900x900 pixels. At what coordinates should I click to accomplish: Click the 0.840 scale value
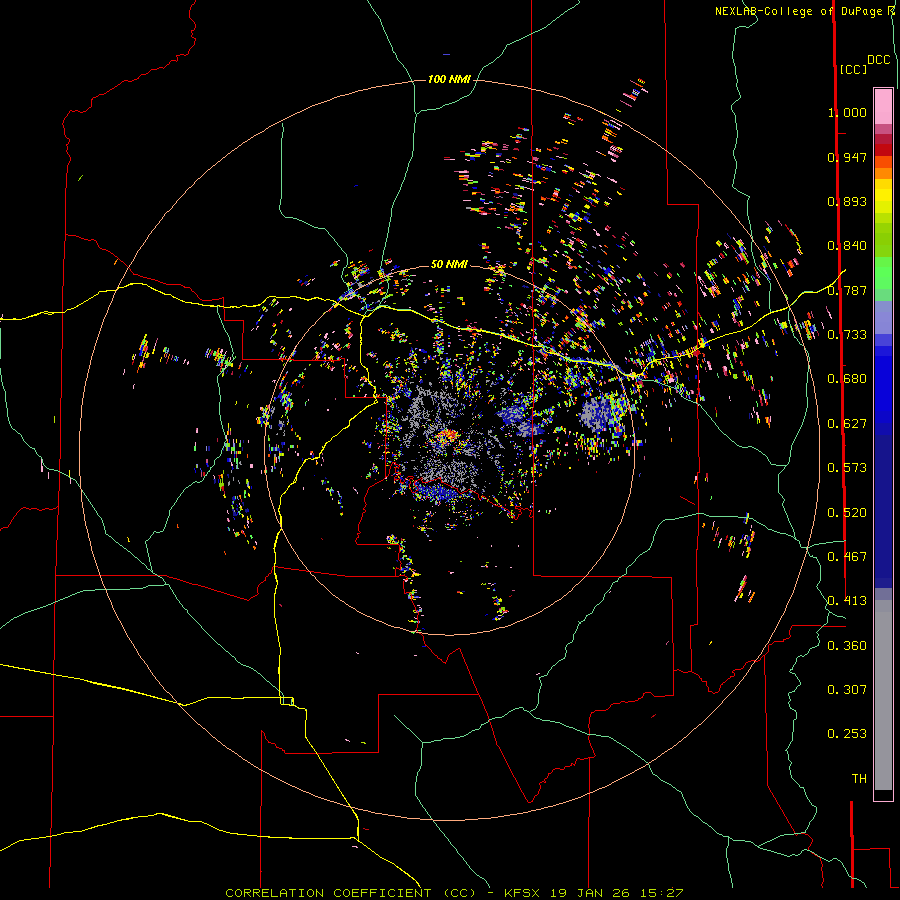coord(847,246)
